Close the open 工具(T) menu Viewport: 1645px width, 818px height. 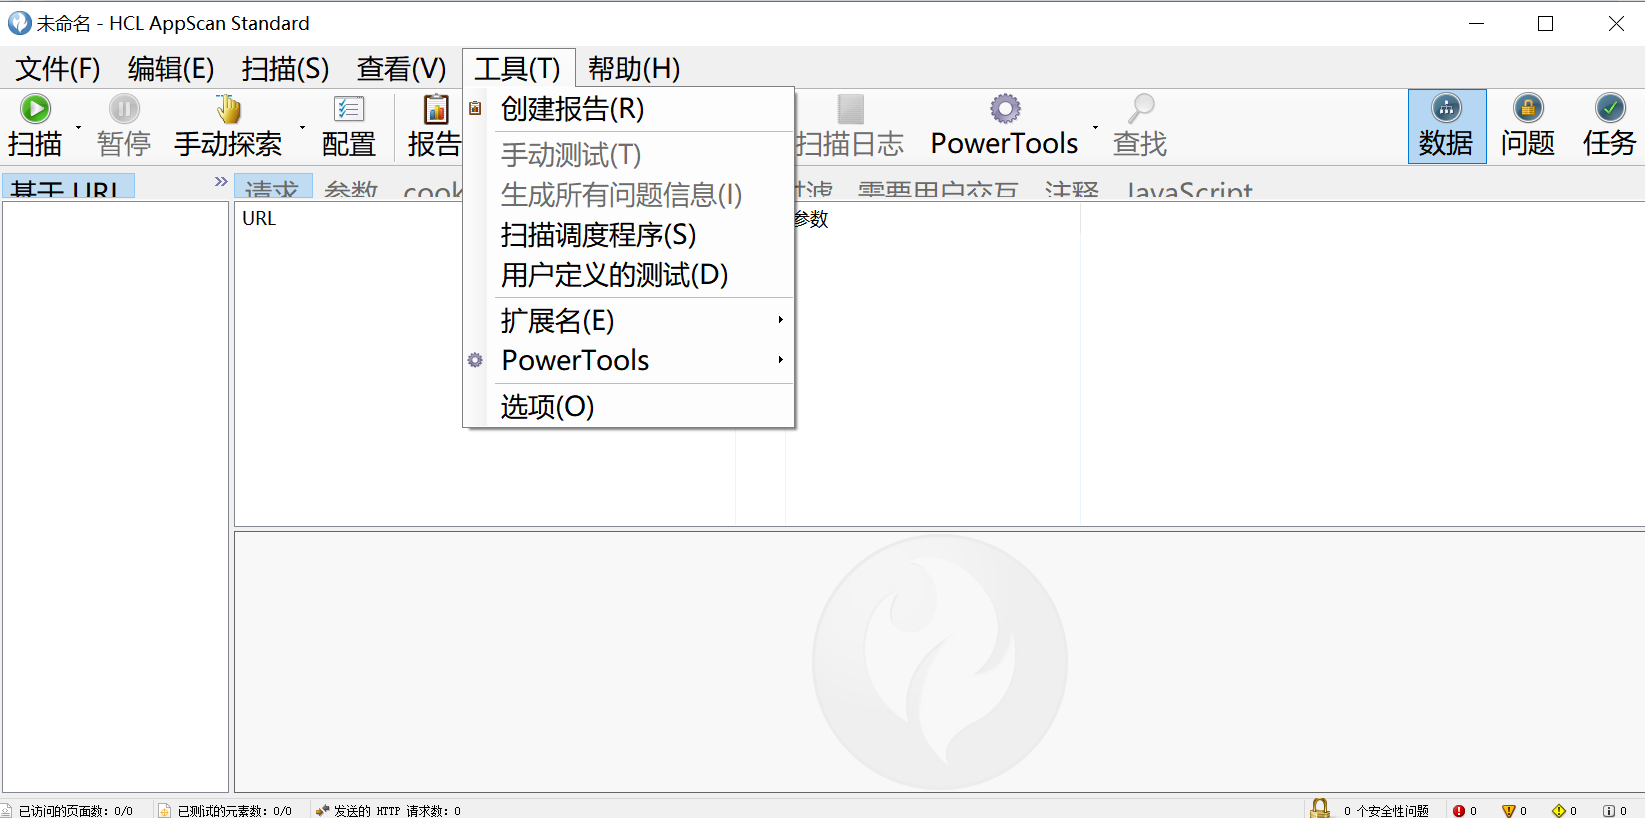click(x=518, y=68)
